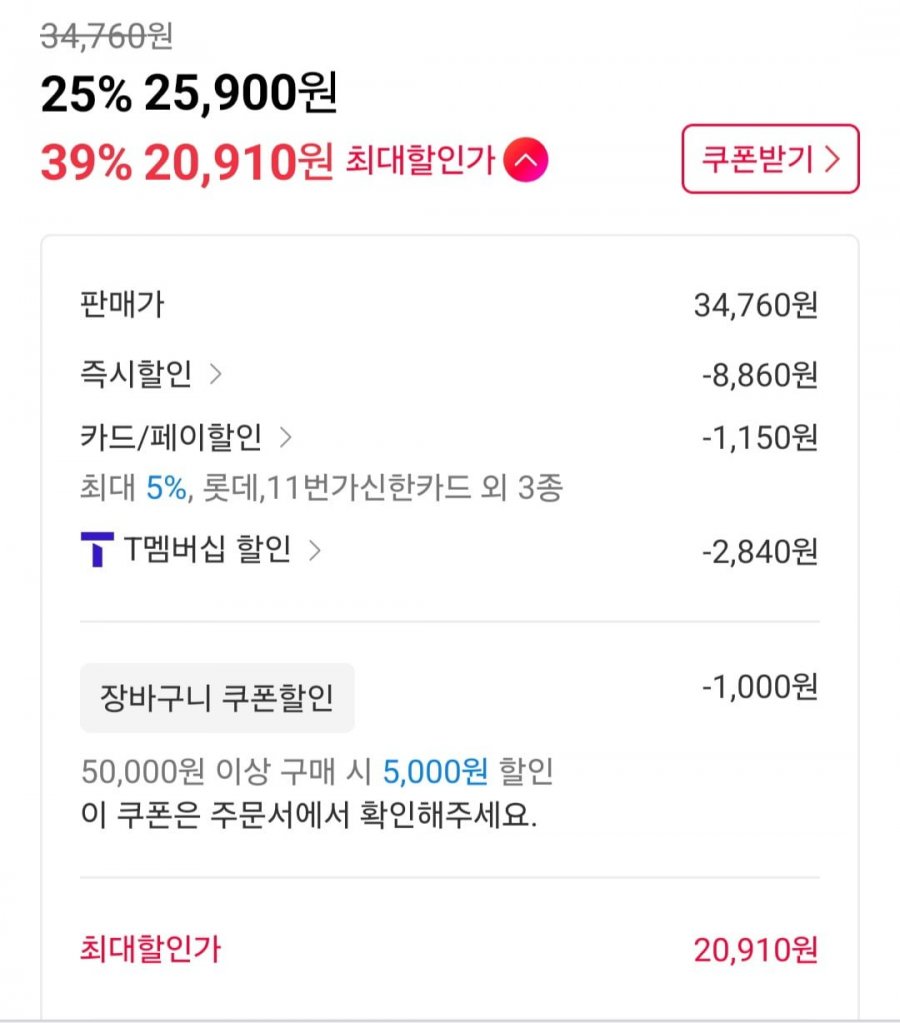Tap the crossed-out 34,760원 original price
The width and height of the screenshot is (900, 1023).
click(107, 36)
